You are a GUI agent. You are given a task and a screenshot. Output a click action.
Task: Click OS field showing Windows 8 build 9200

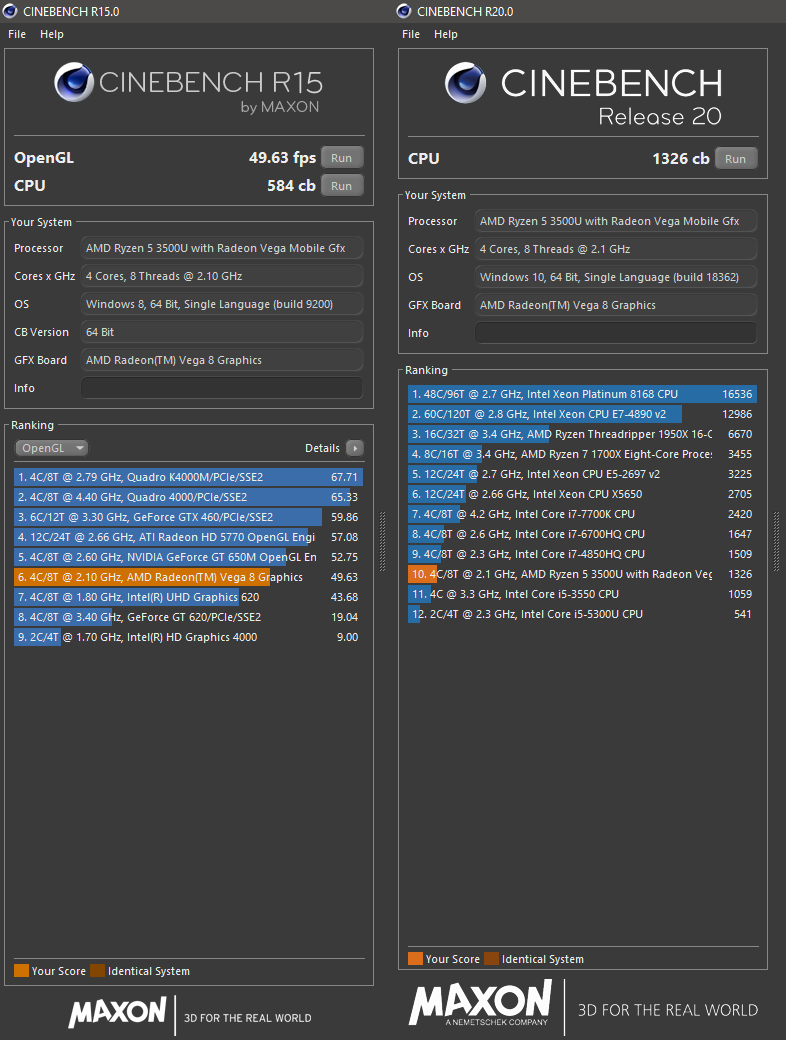222,304
